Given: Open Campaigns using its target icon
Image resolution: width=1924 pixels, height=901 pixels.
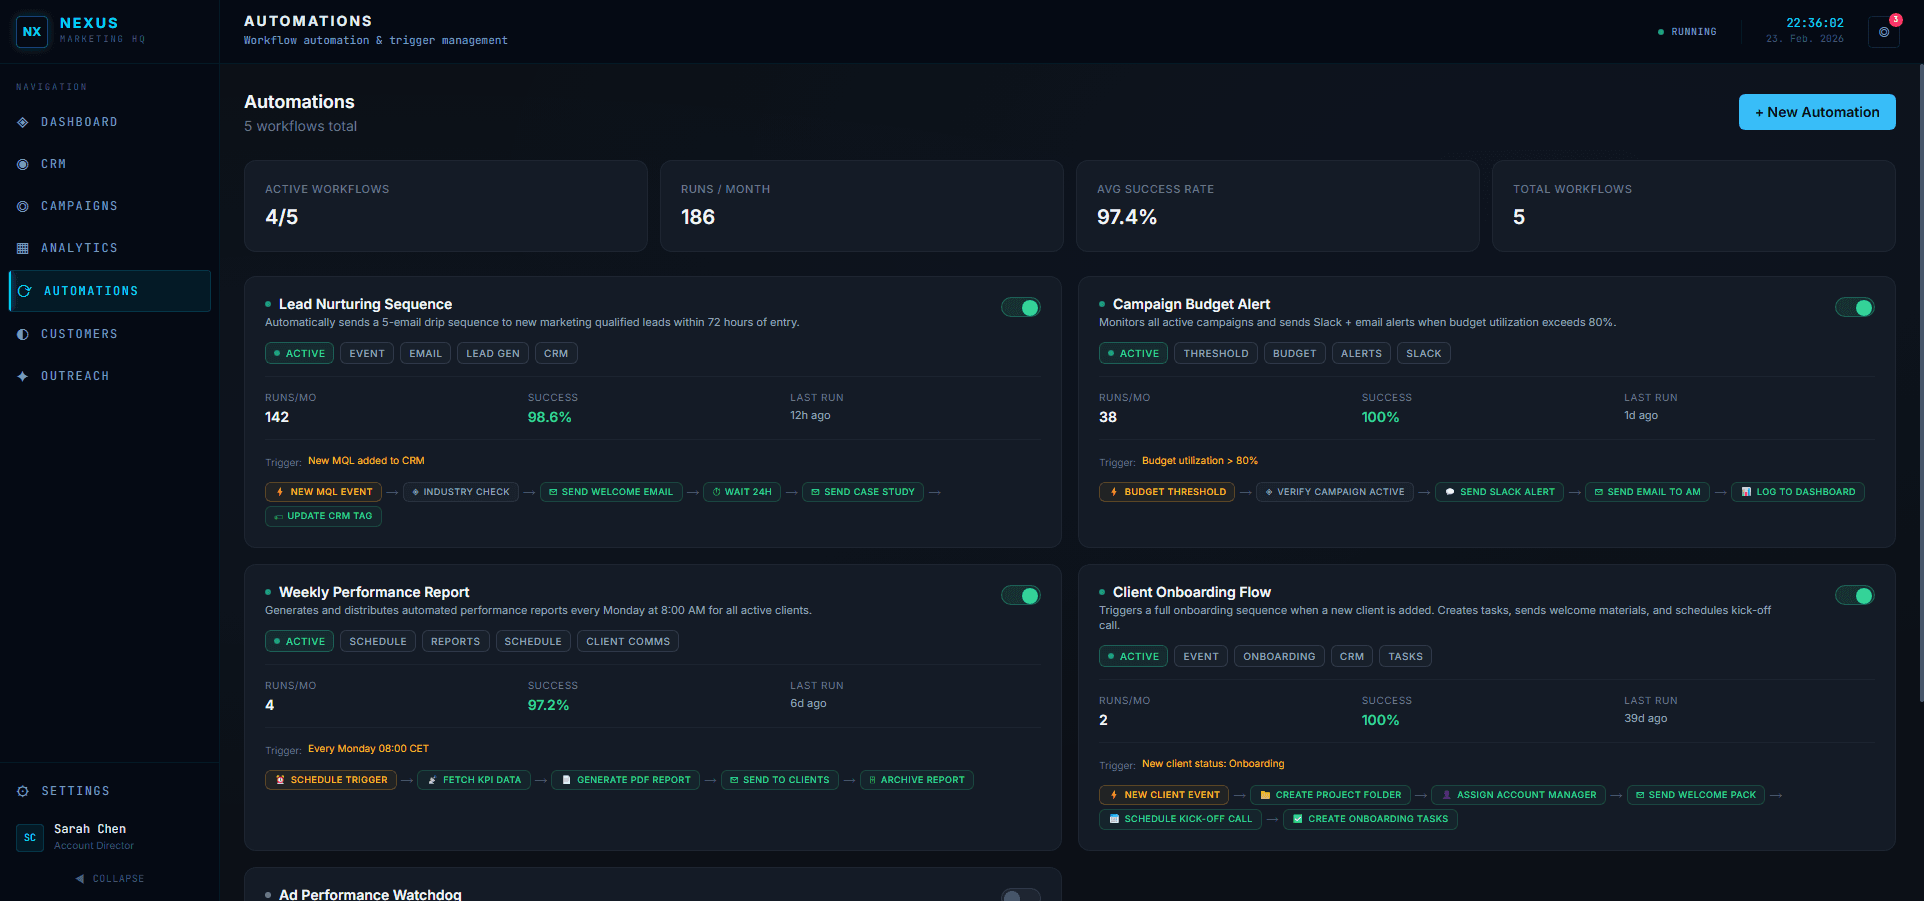Looking at the screenshot, I should click(22, 206).
